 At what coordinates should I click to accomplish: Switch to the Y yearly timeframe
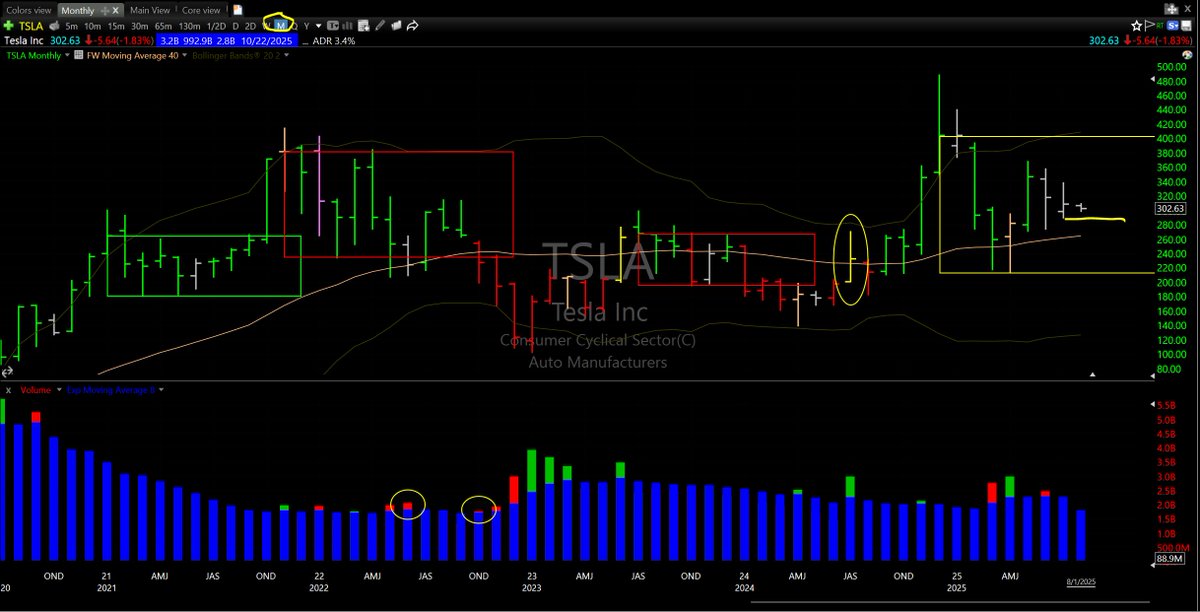307,25
